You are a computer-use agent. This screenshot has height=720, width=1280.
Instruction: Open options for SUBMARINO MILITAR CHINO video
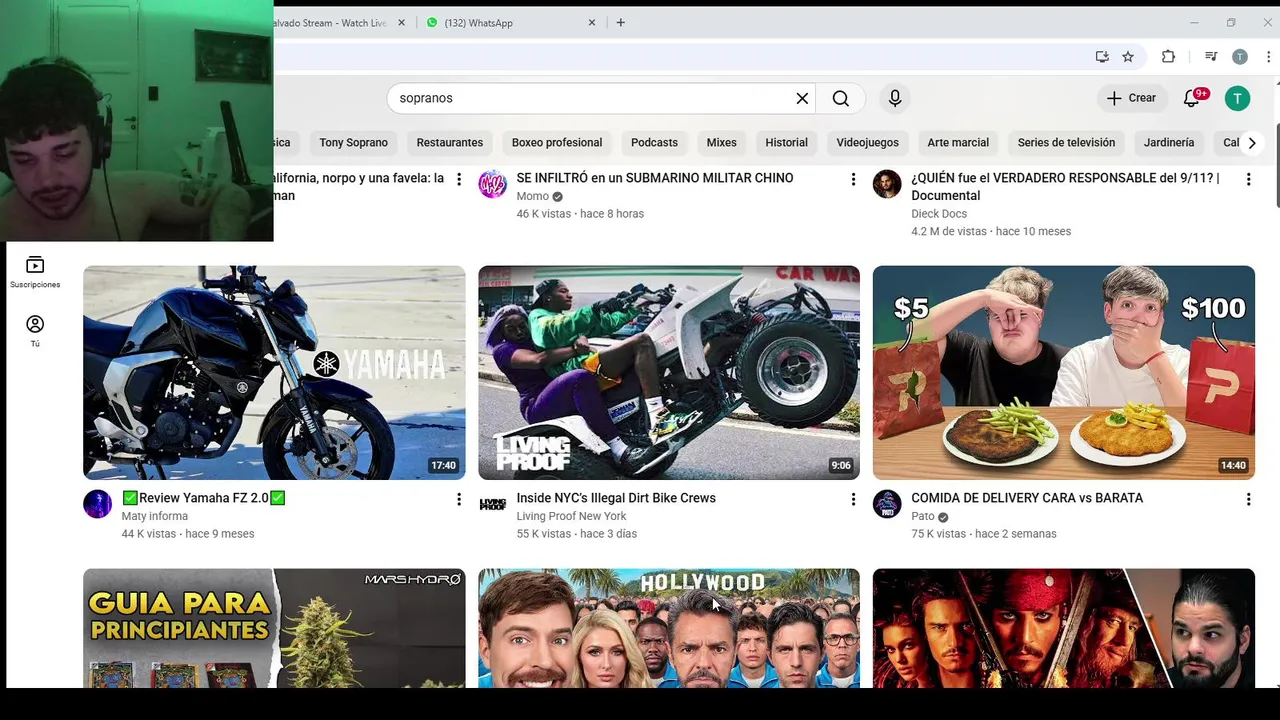pos(853,179)
